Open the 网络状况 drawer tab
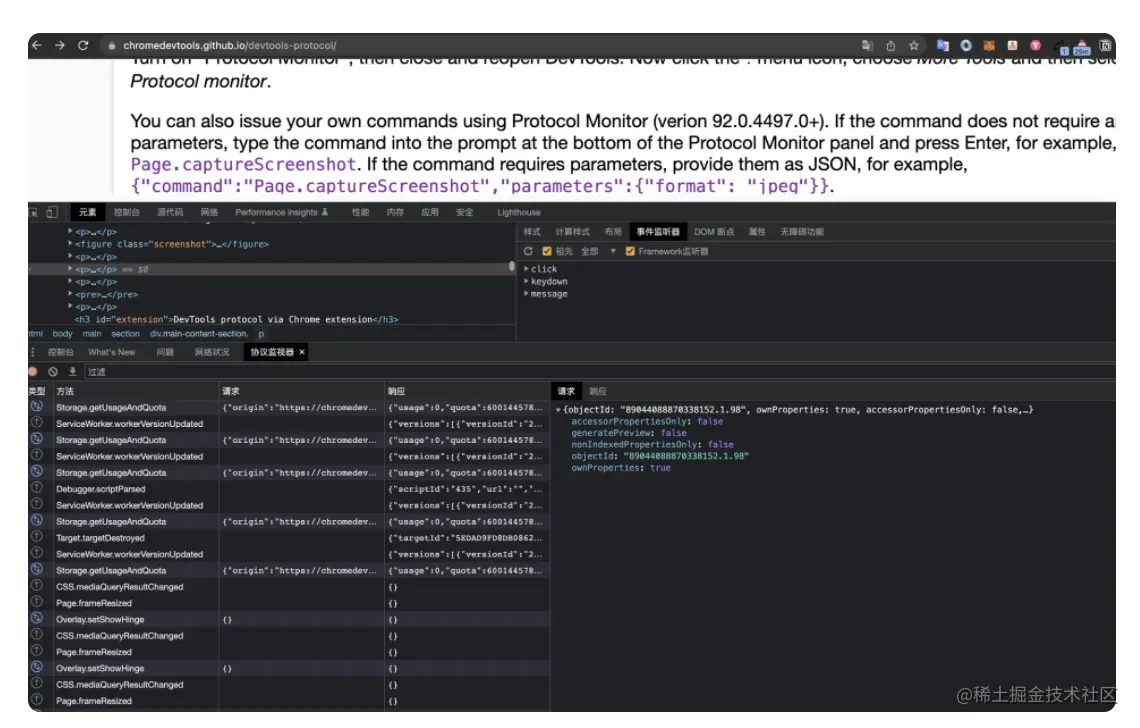The image size is (1140, 728). coord(212,352)
